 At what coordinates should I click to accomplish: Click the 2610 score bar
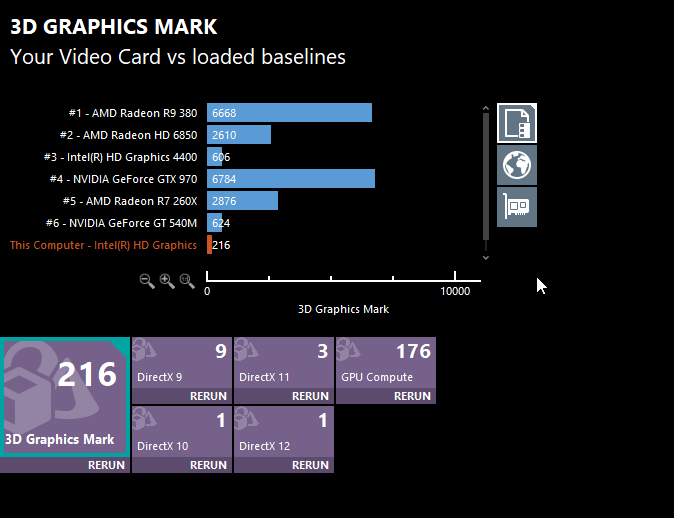(x=239, y=135)
